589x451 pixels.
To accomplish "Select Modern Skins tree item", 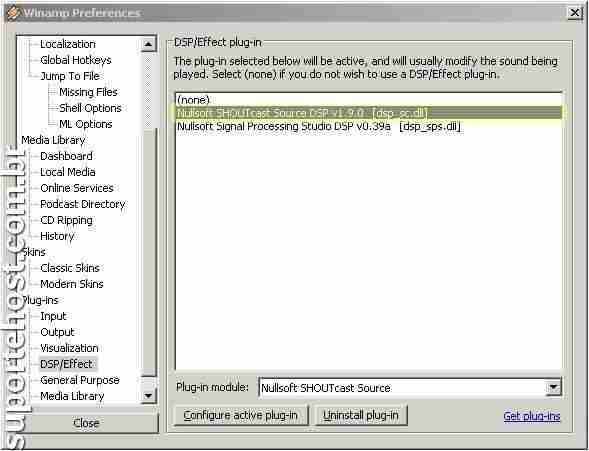I will point(72,284).
